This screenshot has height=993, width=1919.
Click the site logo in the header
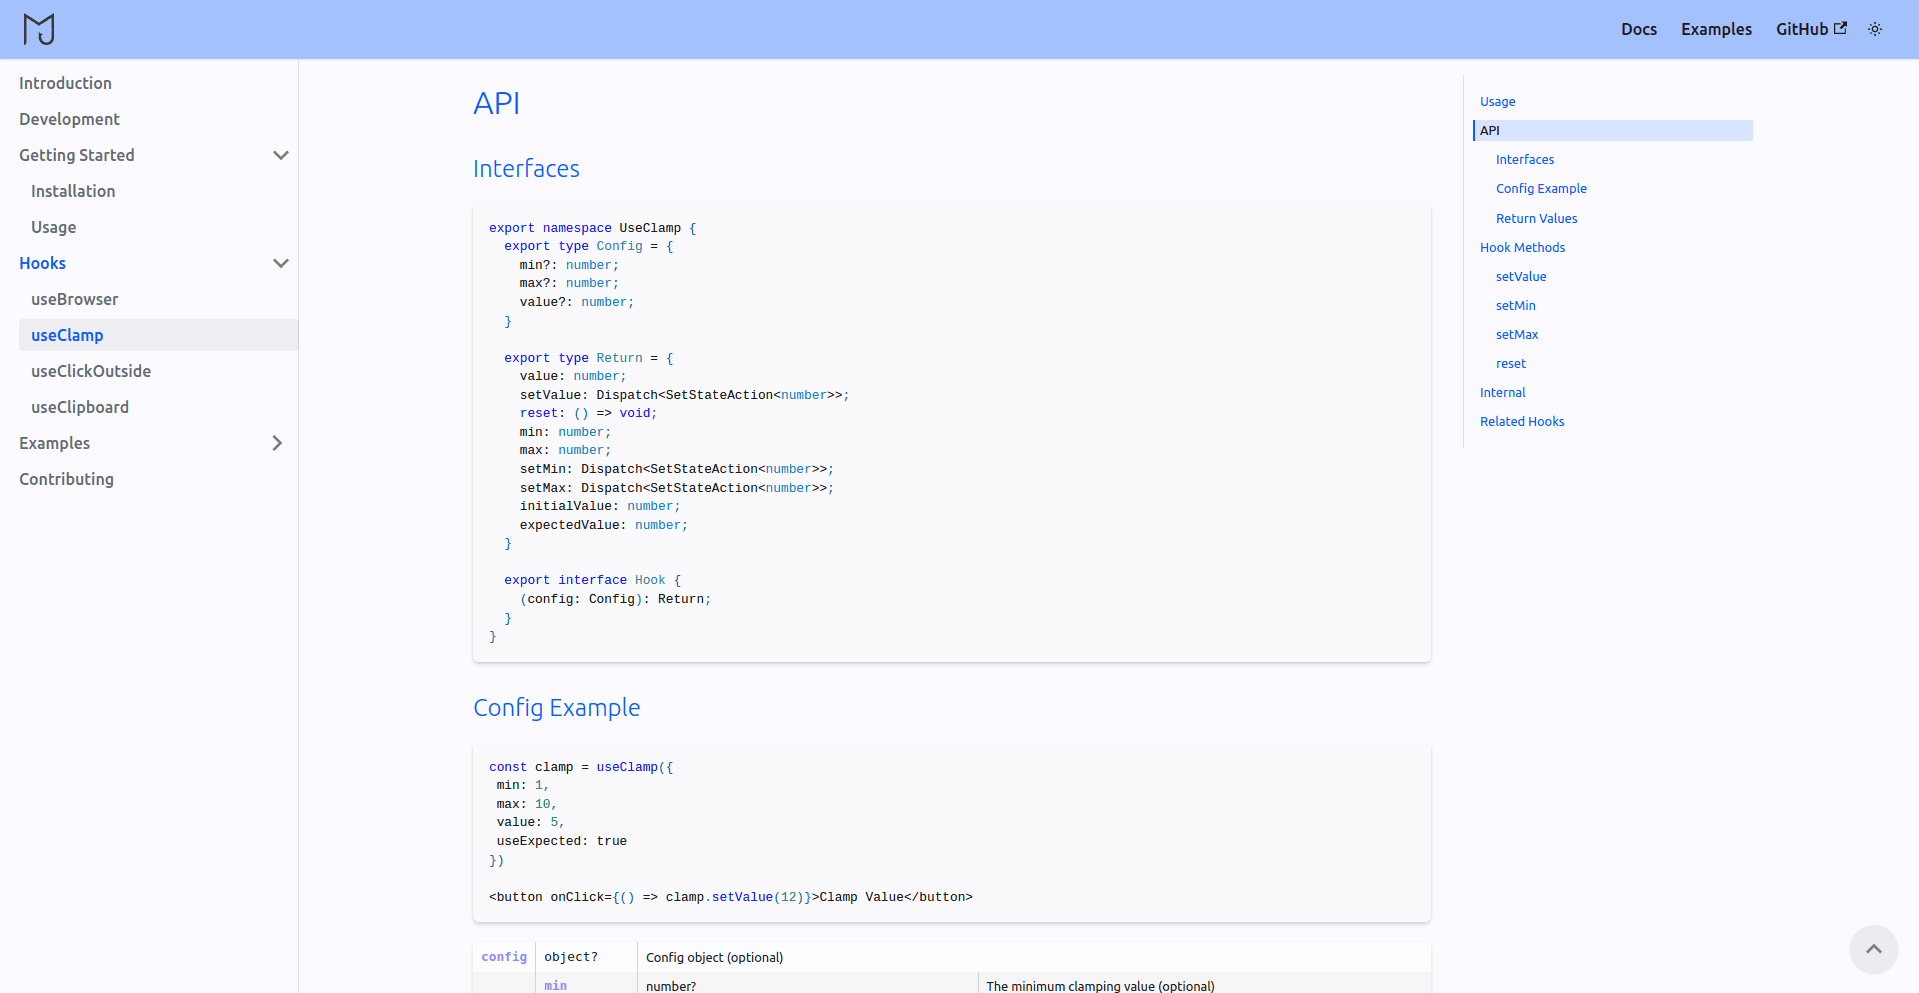(x=39, y=29)
